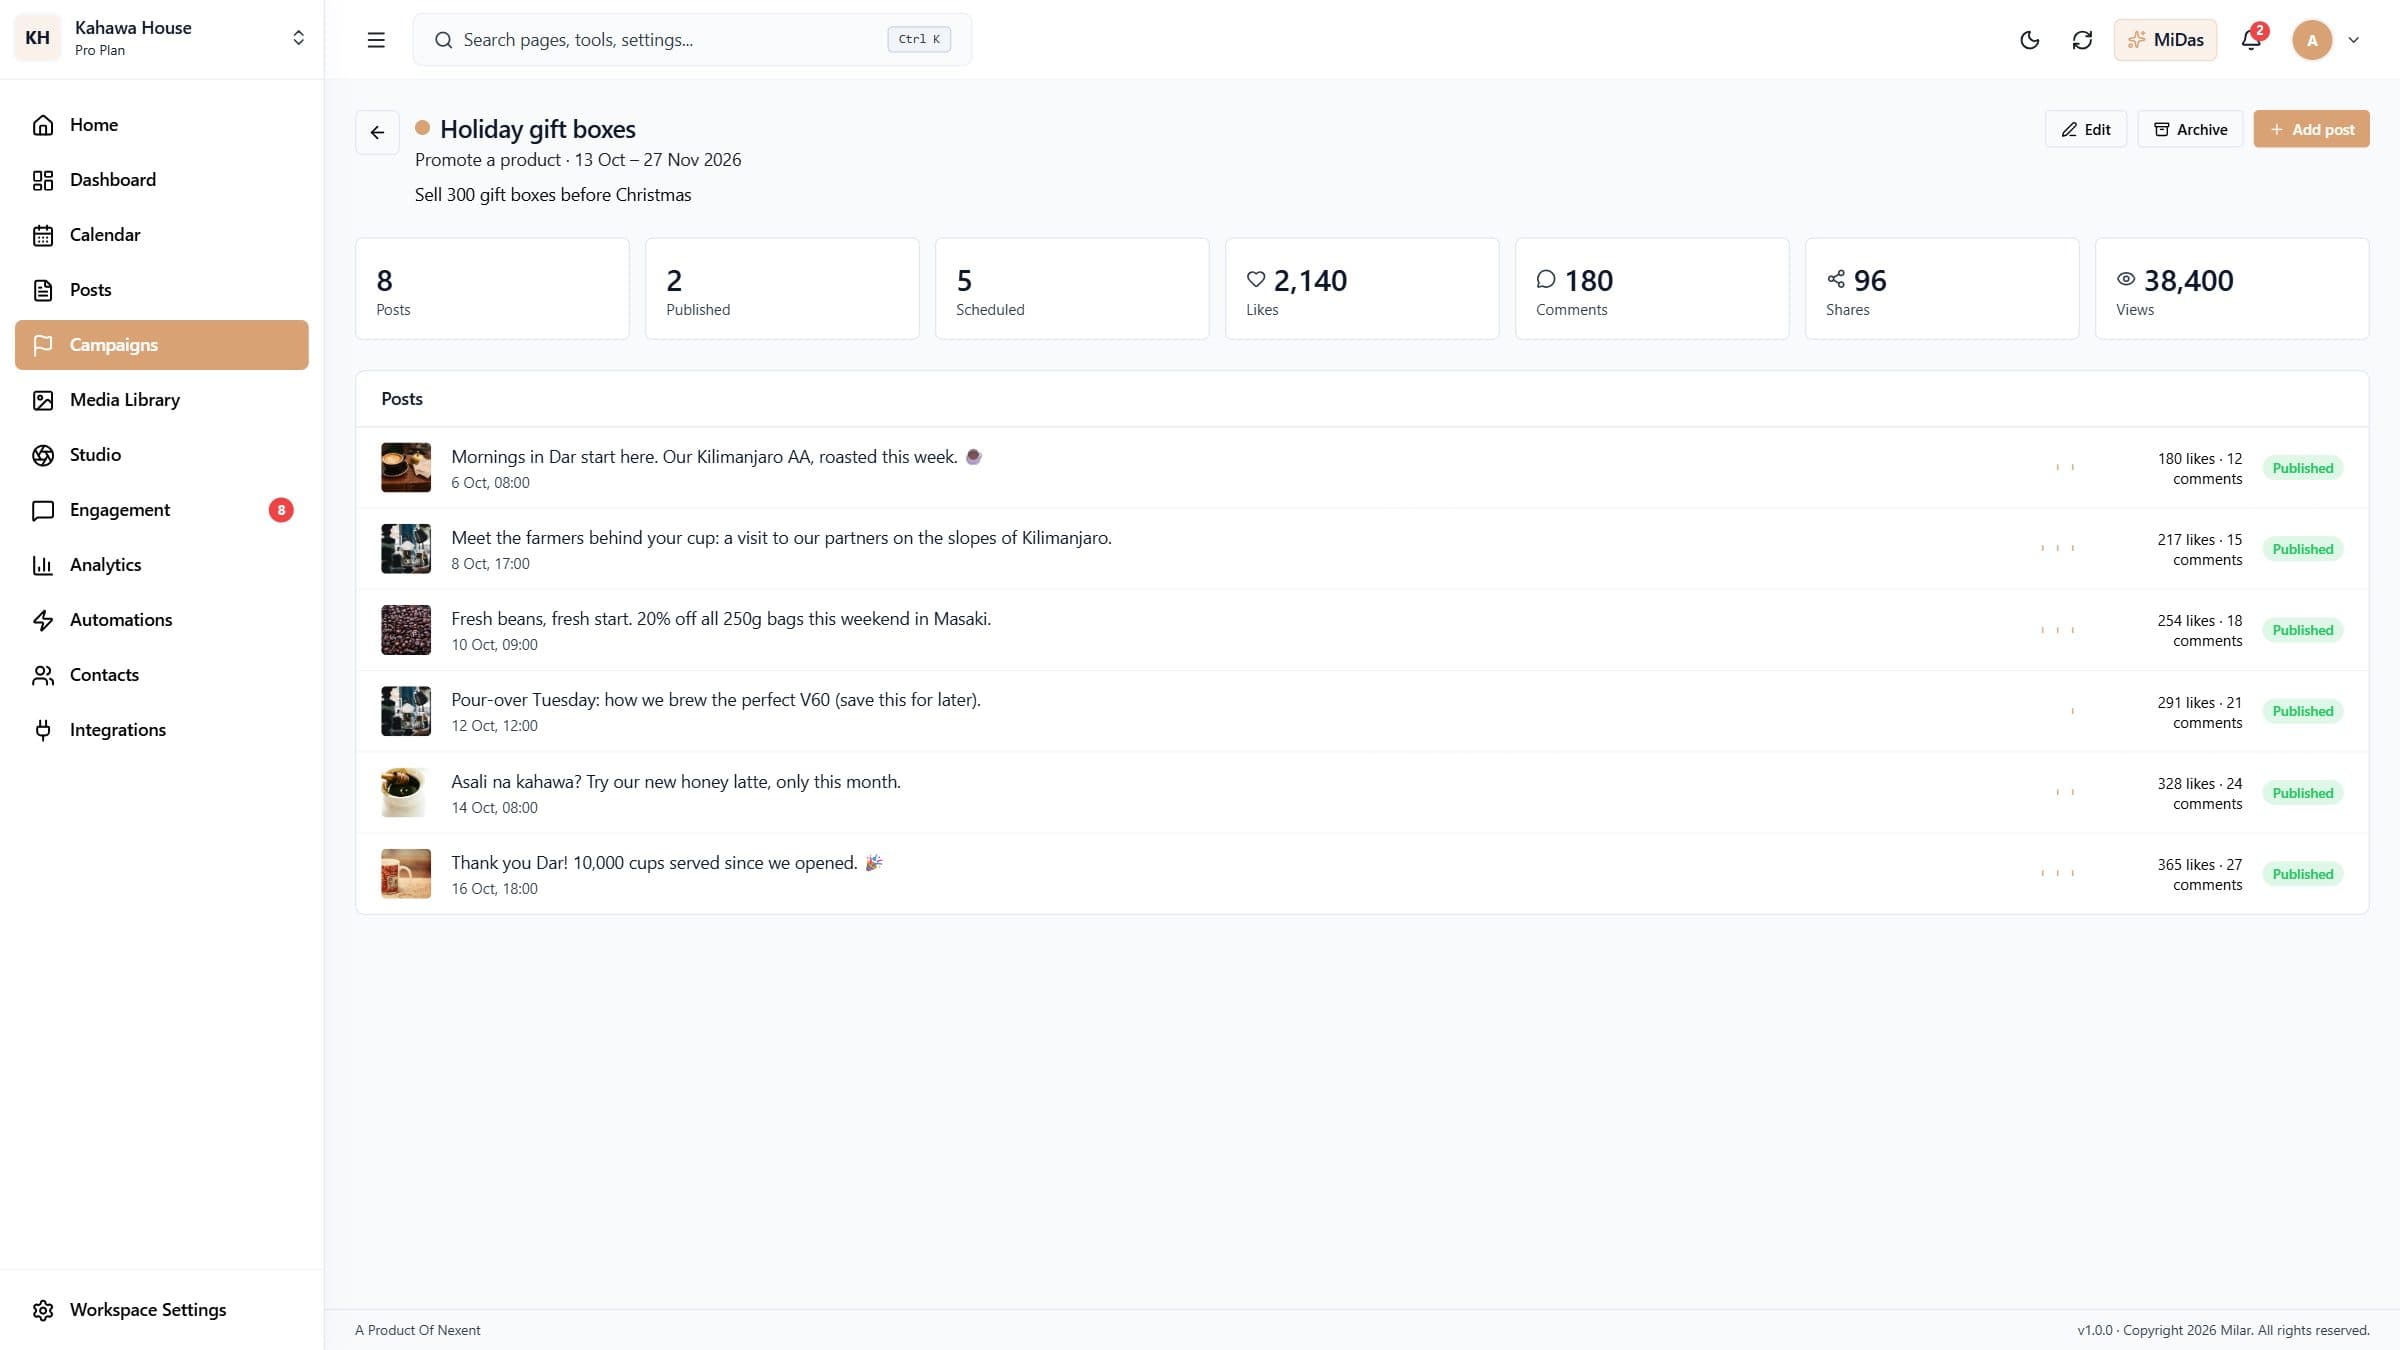The height and width of the screenshot is (1350, 2400).
Task: Click the Studio aperture icon
Action: [x=43, y=455]
